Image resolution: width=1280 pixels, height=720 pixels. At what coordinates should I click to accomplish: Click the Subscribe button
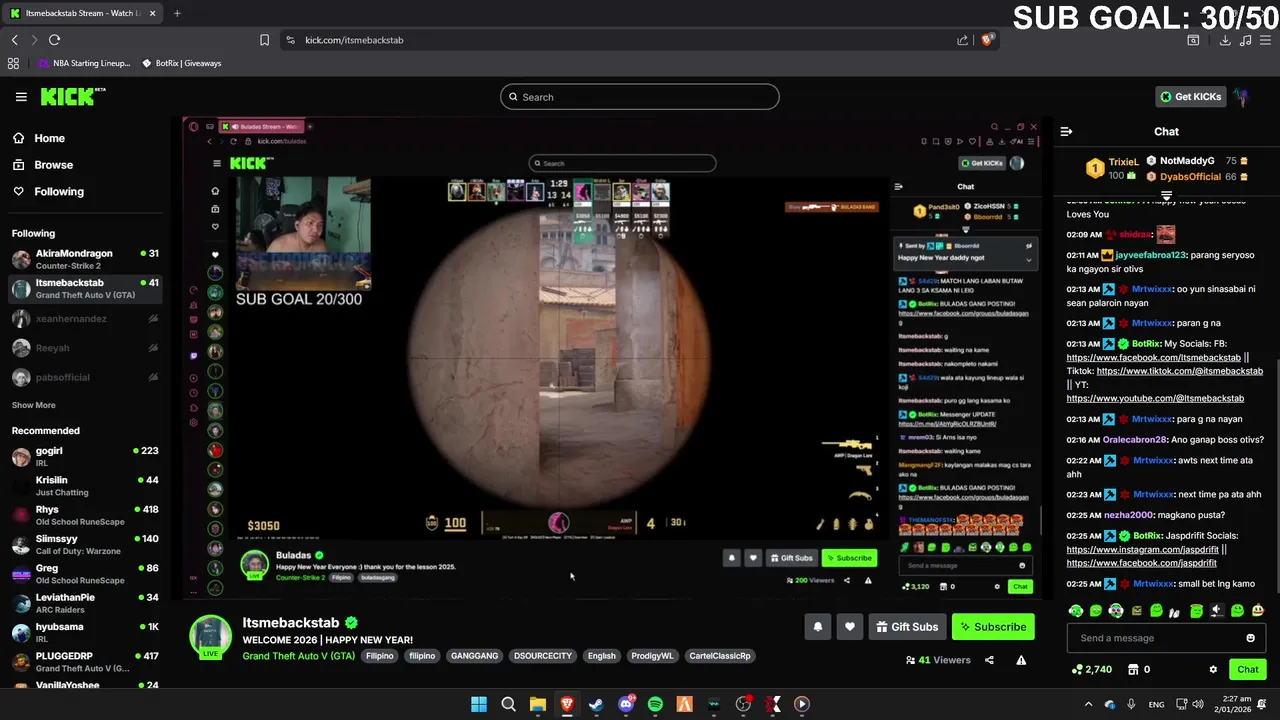[993, 627]
